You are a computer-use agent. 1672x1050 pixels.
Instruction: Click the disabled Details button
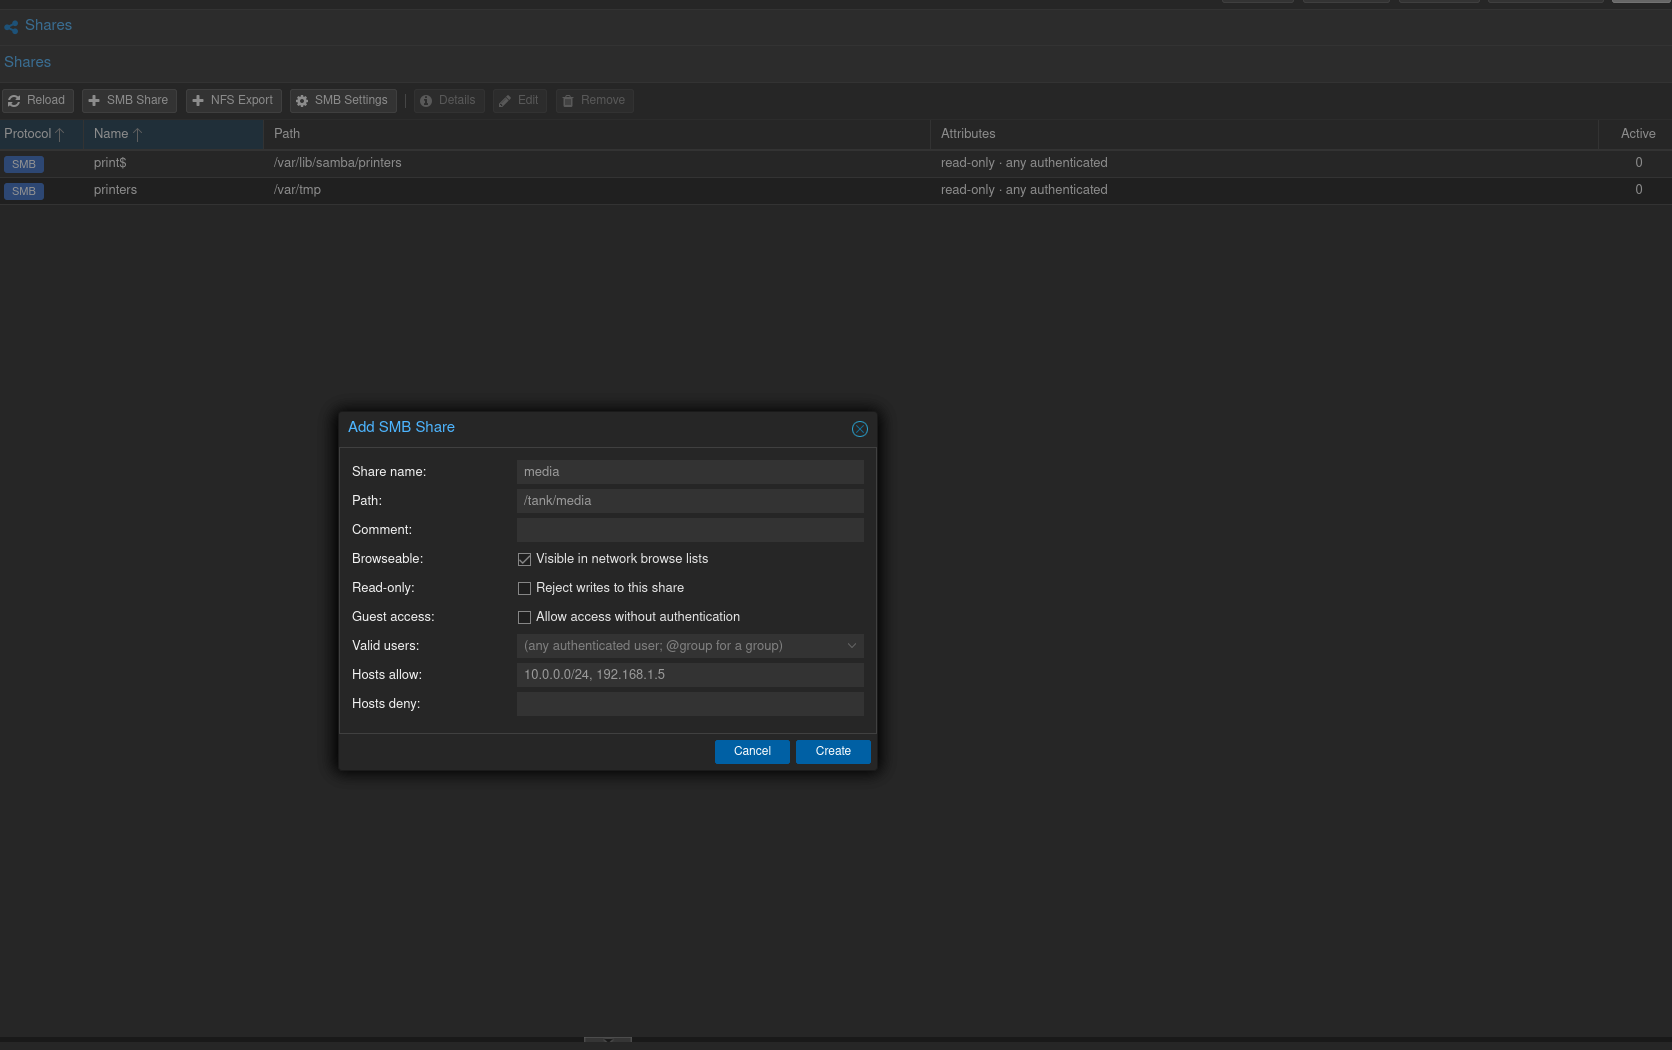449,100
